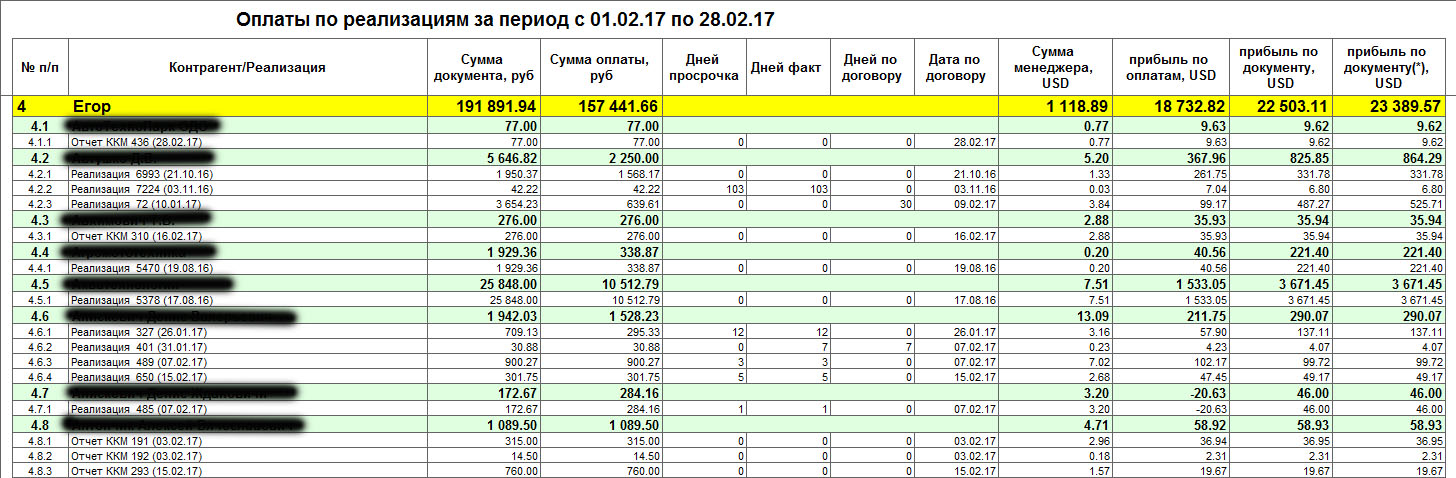
Task: Click the report title 'Оплаты по реализациям'
Action: pyautogui.click(x=505, y=19)
